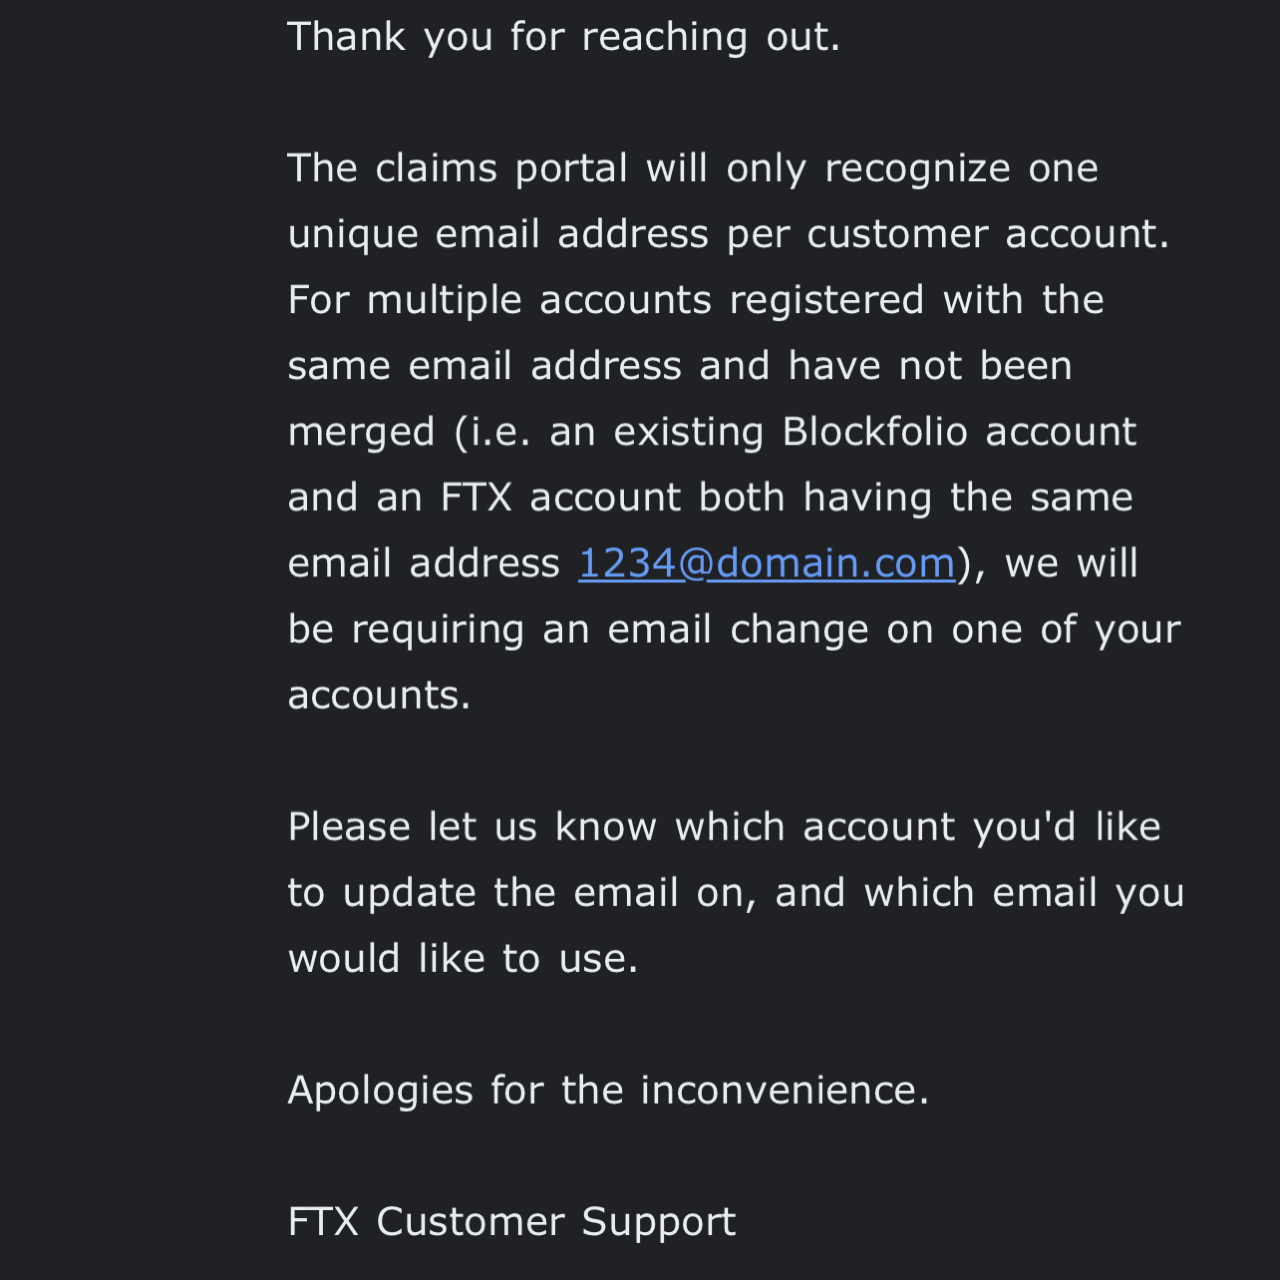Click the line 'same email address and have not been'
This screenshot has width=1280, height=1280.
(680, 366)
